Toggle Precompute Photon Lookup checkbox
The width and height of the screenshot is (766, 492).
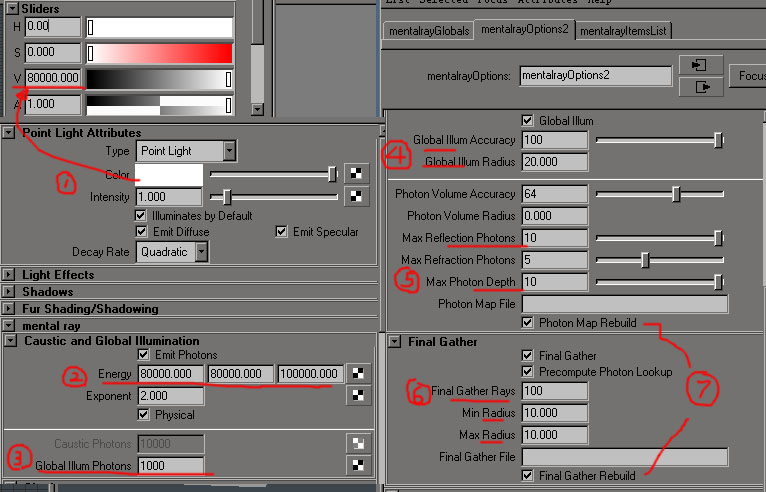point(527,372)
